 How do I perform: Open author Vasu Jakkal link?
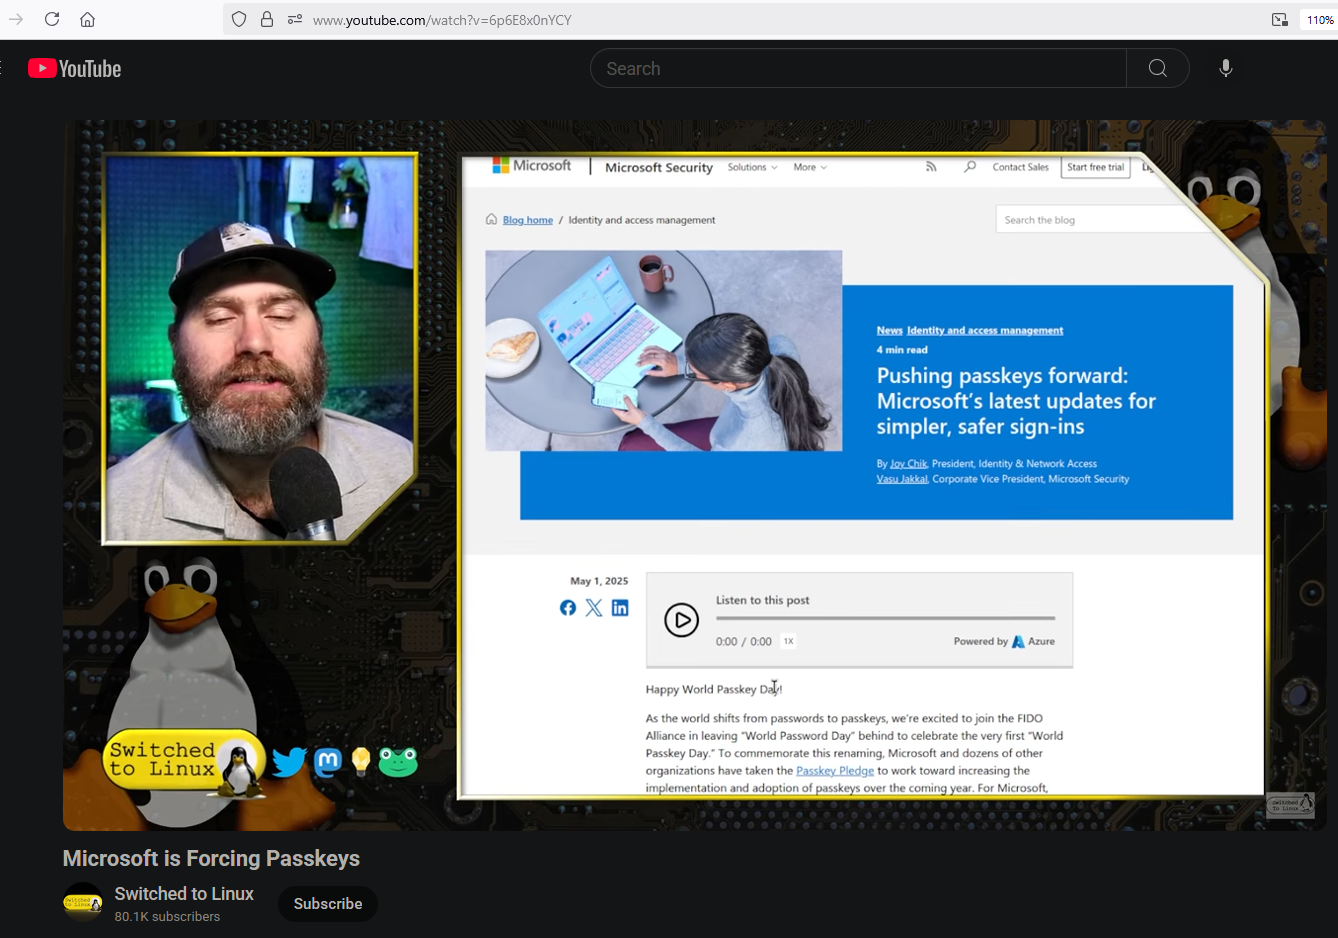902,479
